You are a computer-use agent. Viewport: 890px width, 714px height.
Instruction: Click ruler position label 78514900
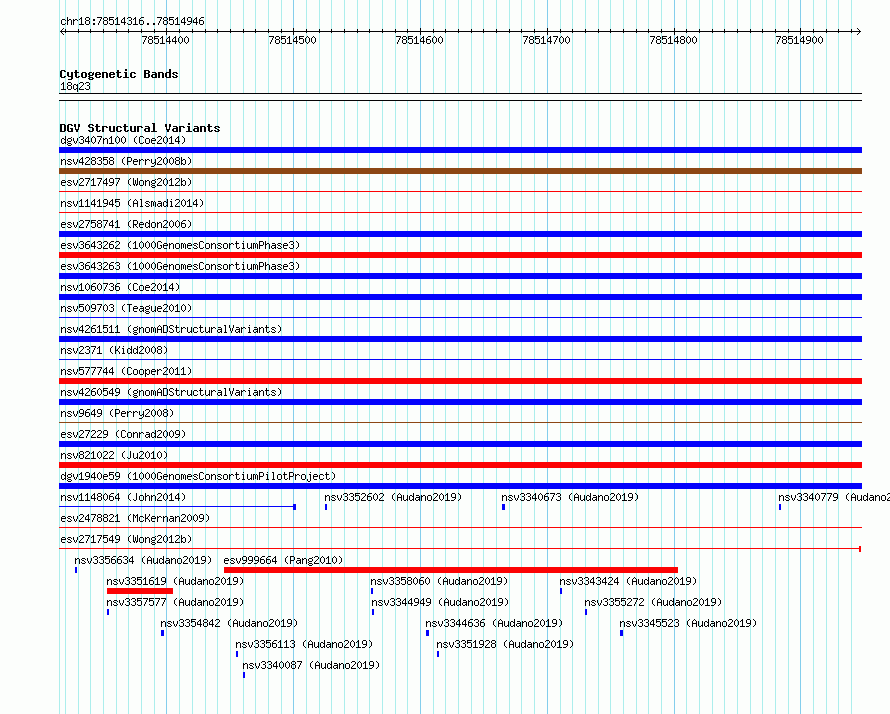(x=799, y=40)
